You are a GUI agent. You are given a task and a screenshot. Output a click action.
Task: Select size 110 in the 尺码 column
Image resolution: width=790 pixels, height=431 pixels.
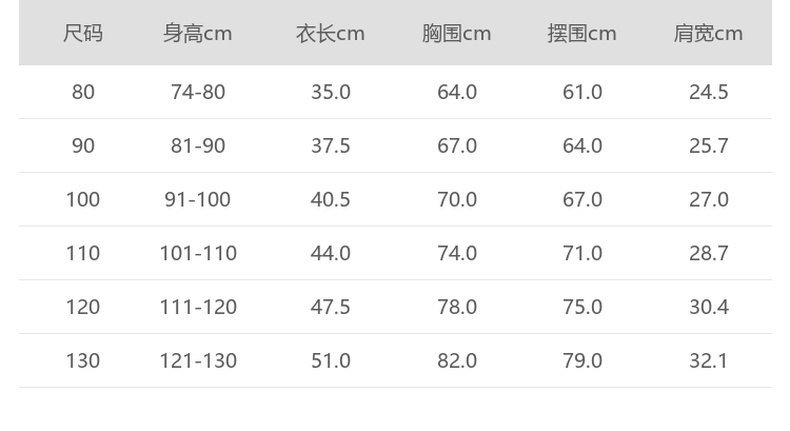tap(83, 253)
